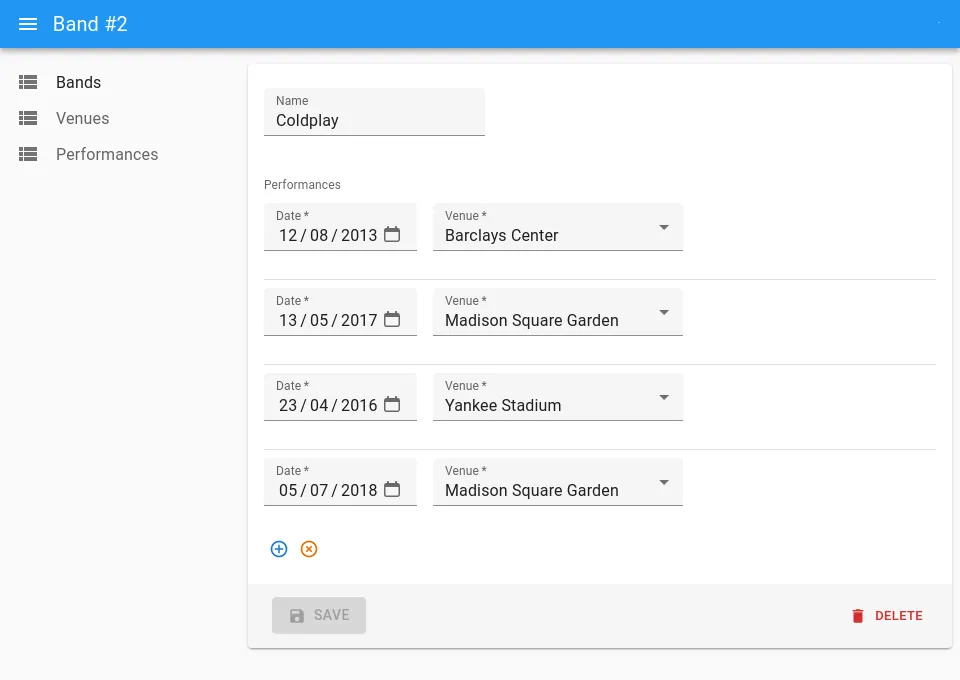Viewport: 960px width, 680px height.
Task: Add a new performance with the plus icon
Action: [279, 549]
